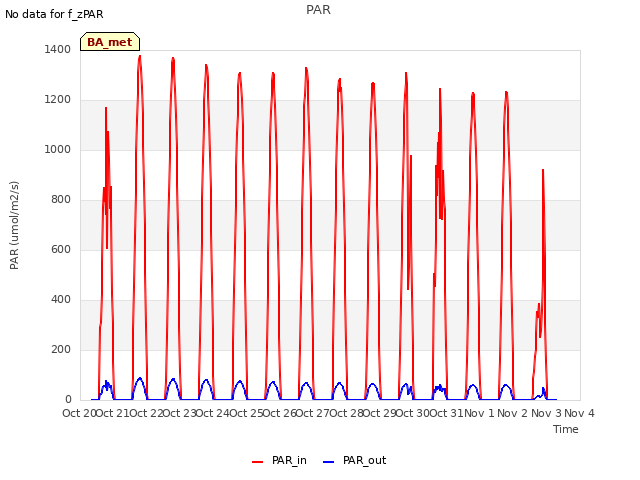The image size is (640, 480).
Task: Click the 'No data for f_zPAR' message
Action: tap(54, 14)
